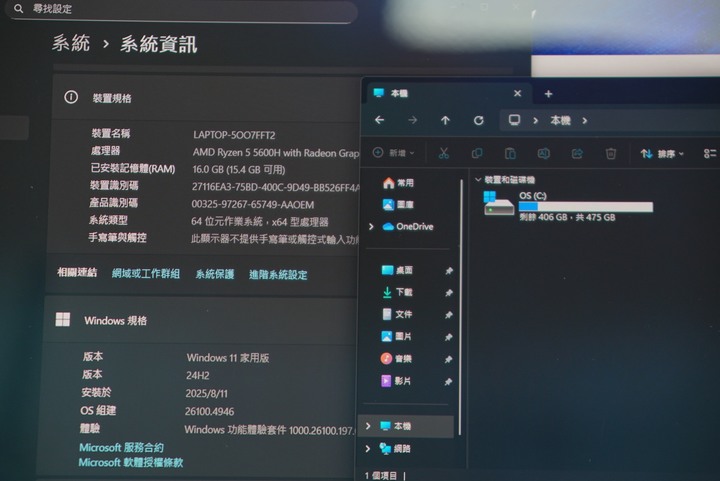Open 圖庫 in navigation pane
This screenshot has height=481, width=720.
398,204
